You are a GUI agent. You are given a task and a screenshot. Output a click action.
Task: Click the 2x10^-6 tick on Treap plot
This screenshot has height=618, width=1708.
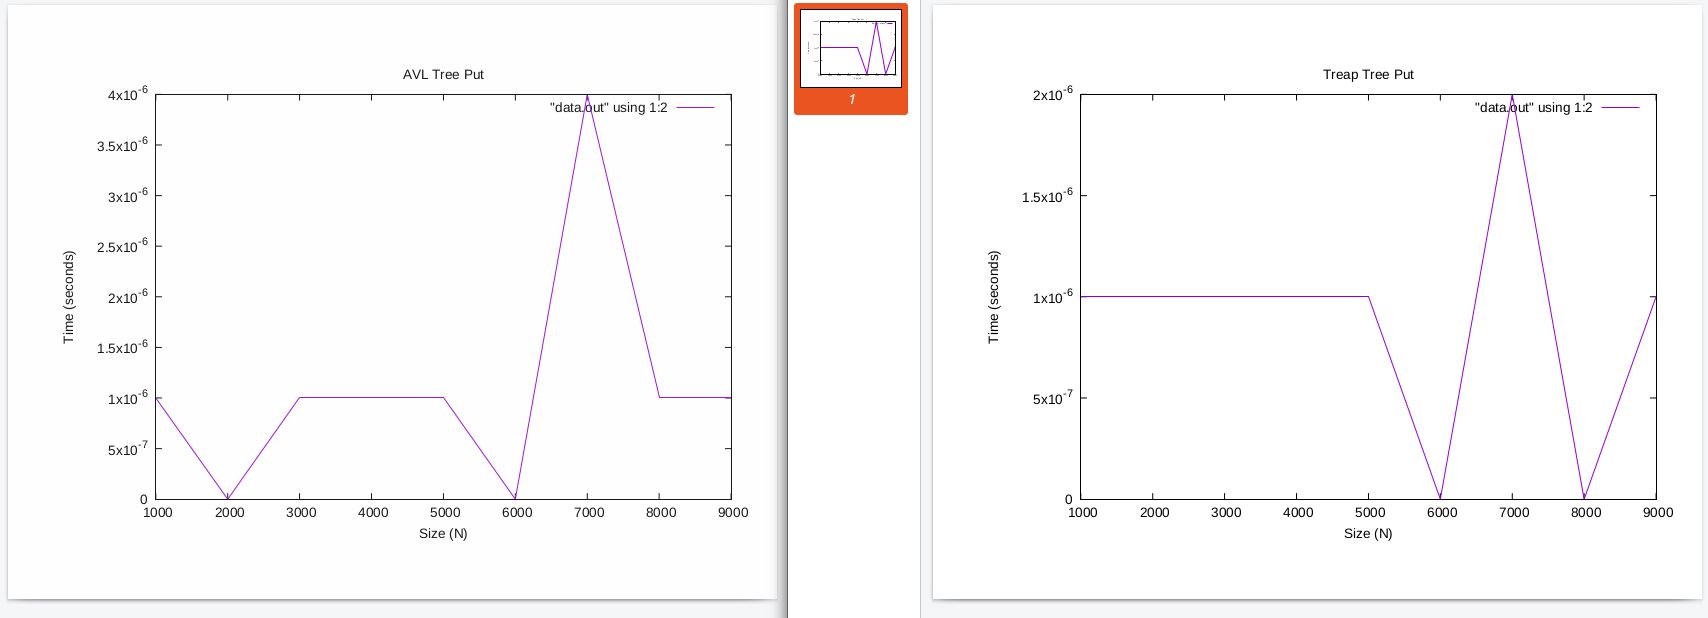pyautogui.click(x=1053, y=94)
